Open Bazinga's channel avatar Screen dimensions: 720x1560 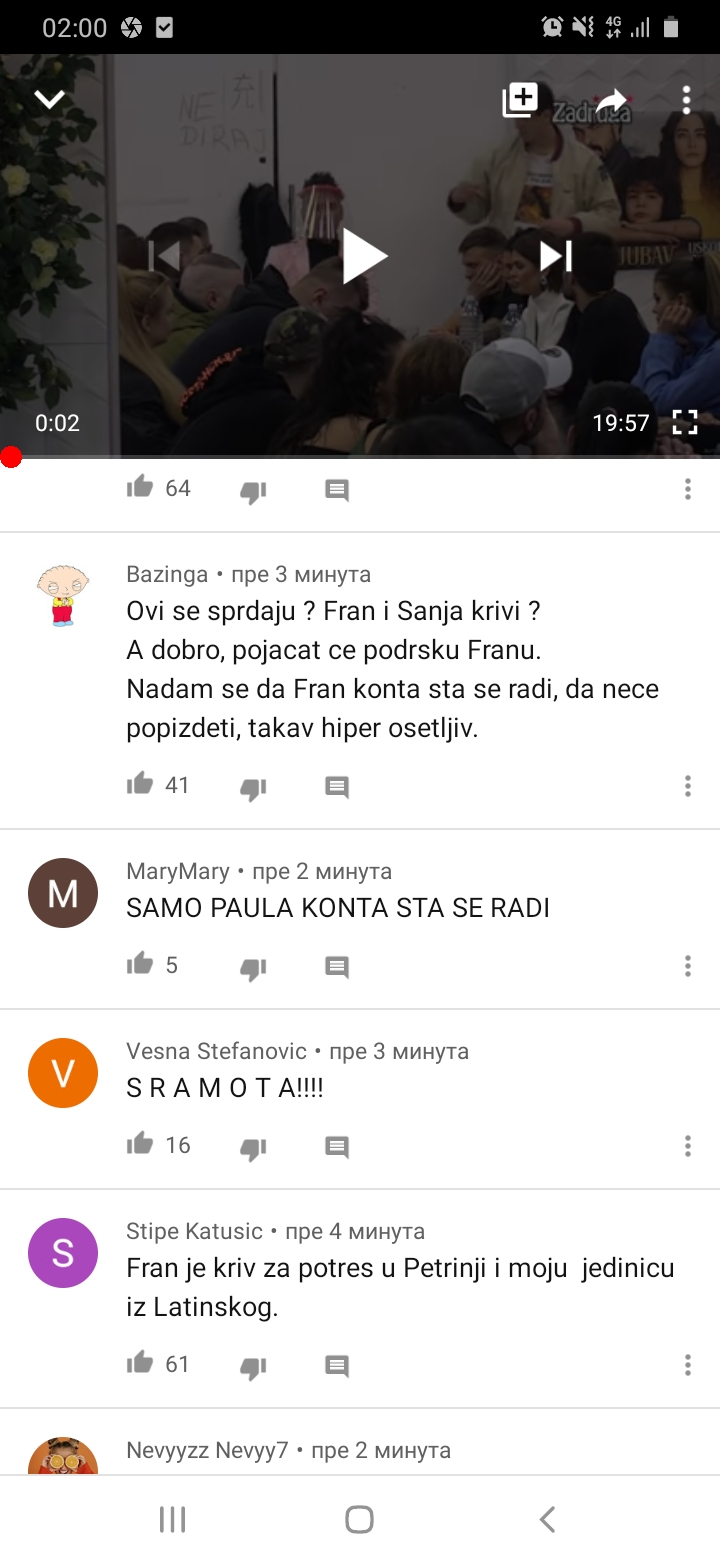63,595
